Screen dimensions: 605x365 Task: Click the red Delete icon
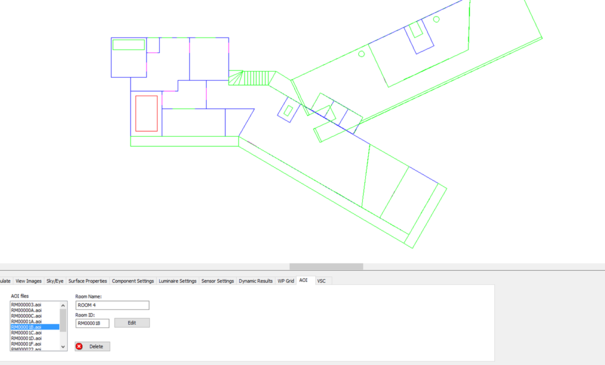click(79, 346)
